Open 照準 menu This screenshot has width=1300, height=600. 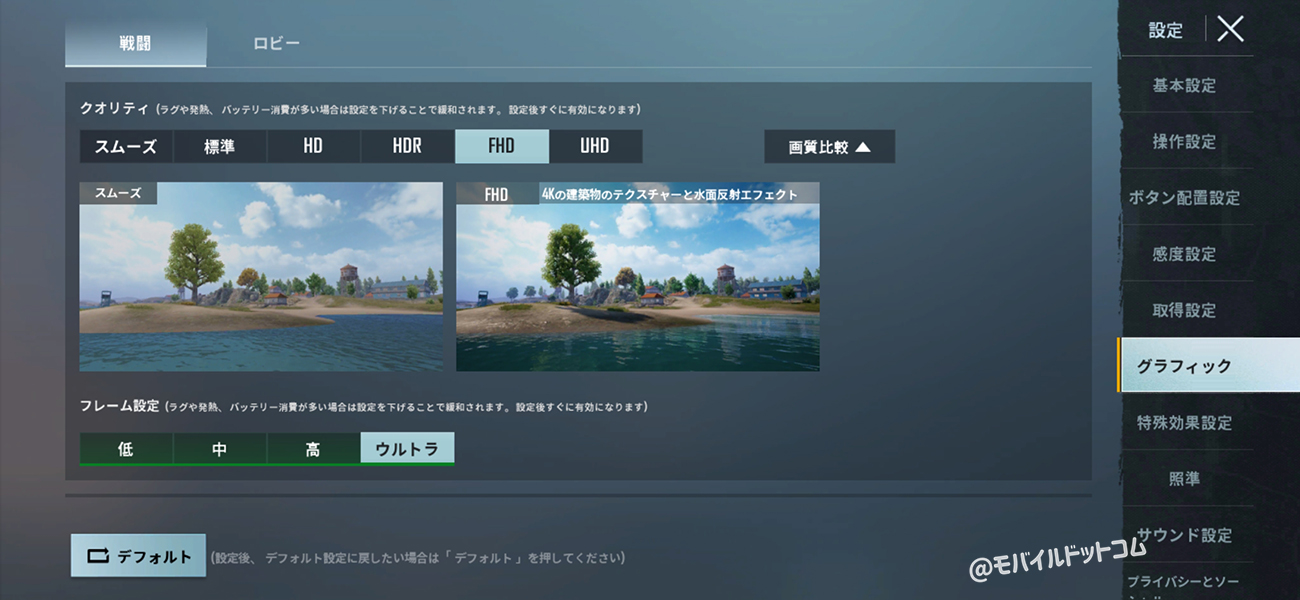pos(1185,479)
